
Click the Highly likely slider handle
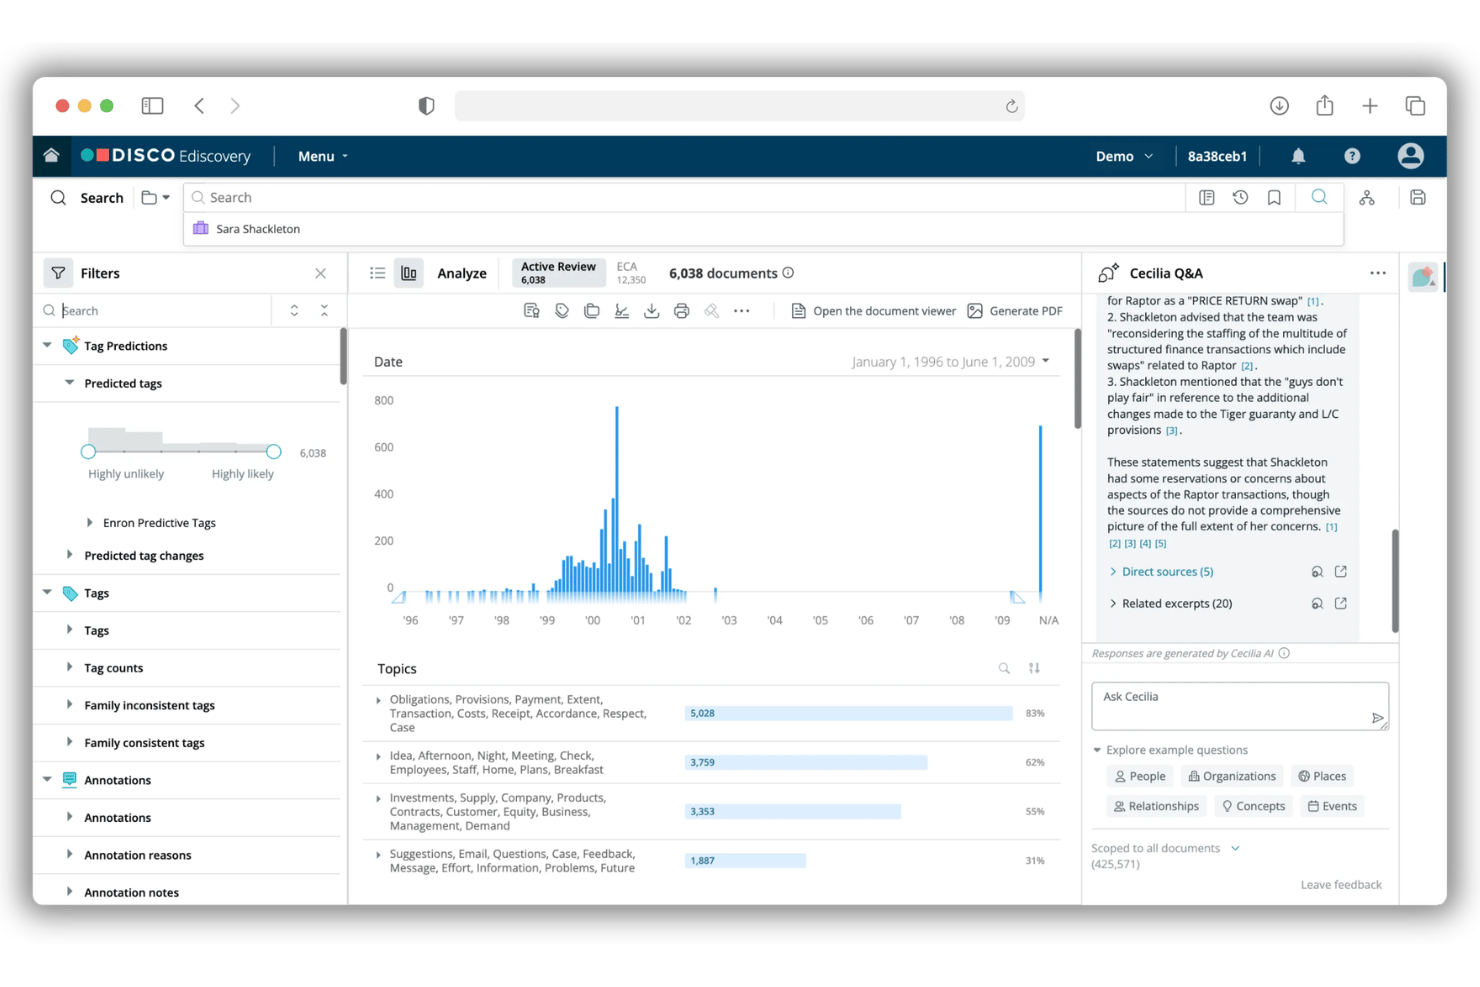tap(274, 452)
